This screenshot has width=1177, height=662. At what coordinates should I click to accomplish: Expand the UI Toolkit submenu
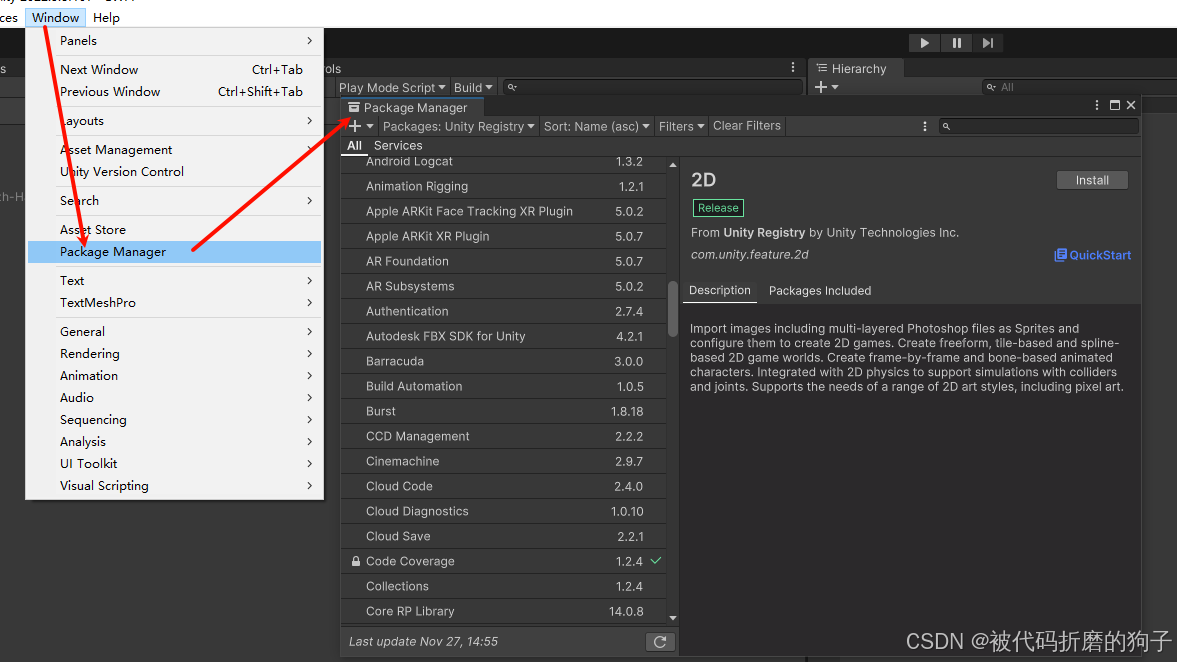(x=174, y=464)
